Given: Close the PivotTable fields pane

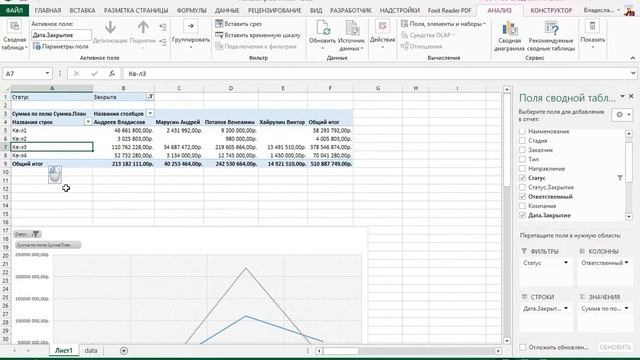Looking at the screenshot, I should click(x=631, y=96).
